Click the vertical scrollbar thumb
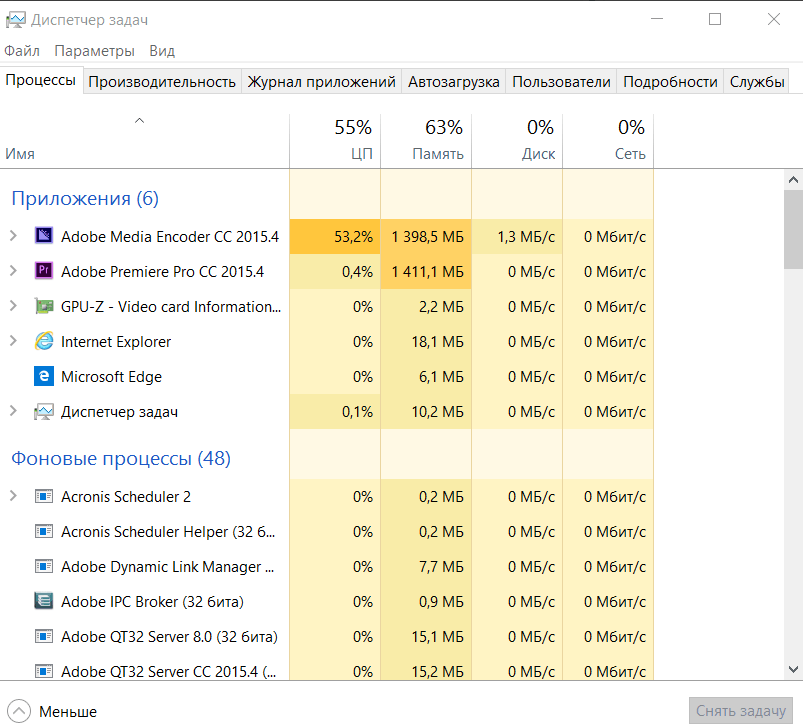The height and width of the screenshot is (728, 803). [x=793, y=229]
